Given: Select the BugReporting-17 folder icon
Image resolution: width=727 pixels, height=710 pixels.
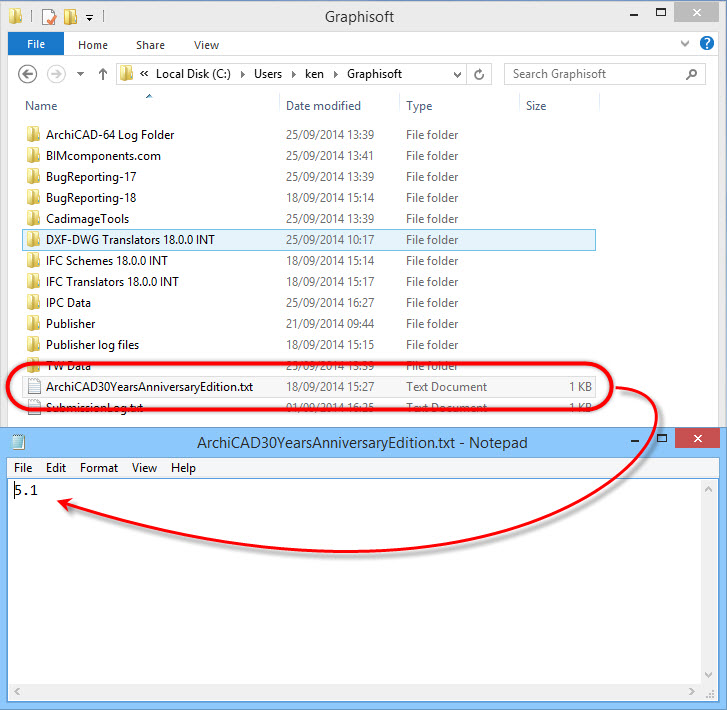Looking at the screenshot, I should pyautogui.click(x=33, y=177).
